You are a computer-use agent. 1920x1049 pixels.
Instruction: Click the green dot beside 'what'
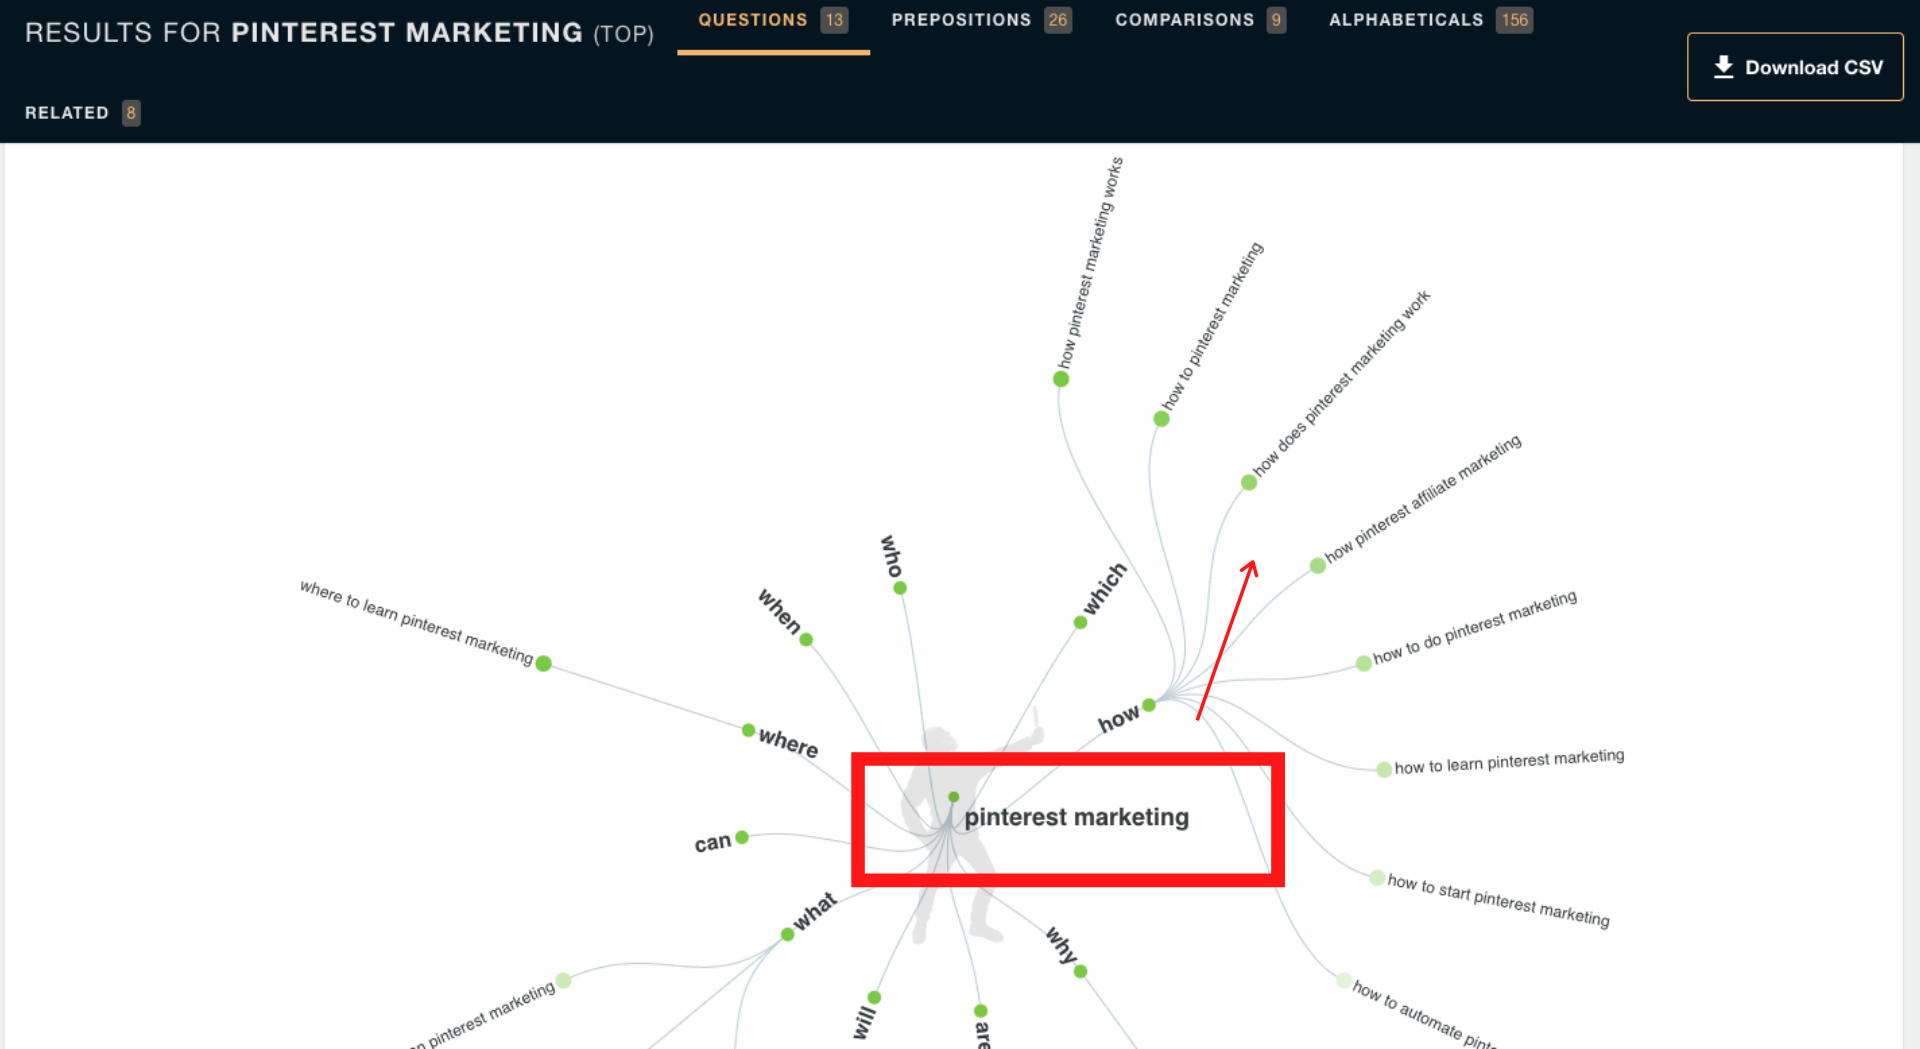coord(787,934)
